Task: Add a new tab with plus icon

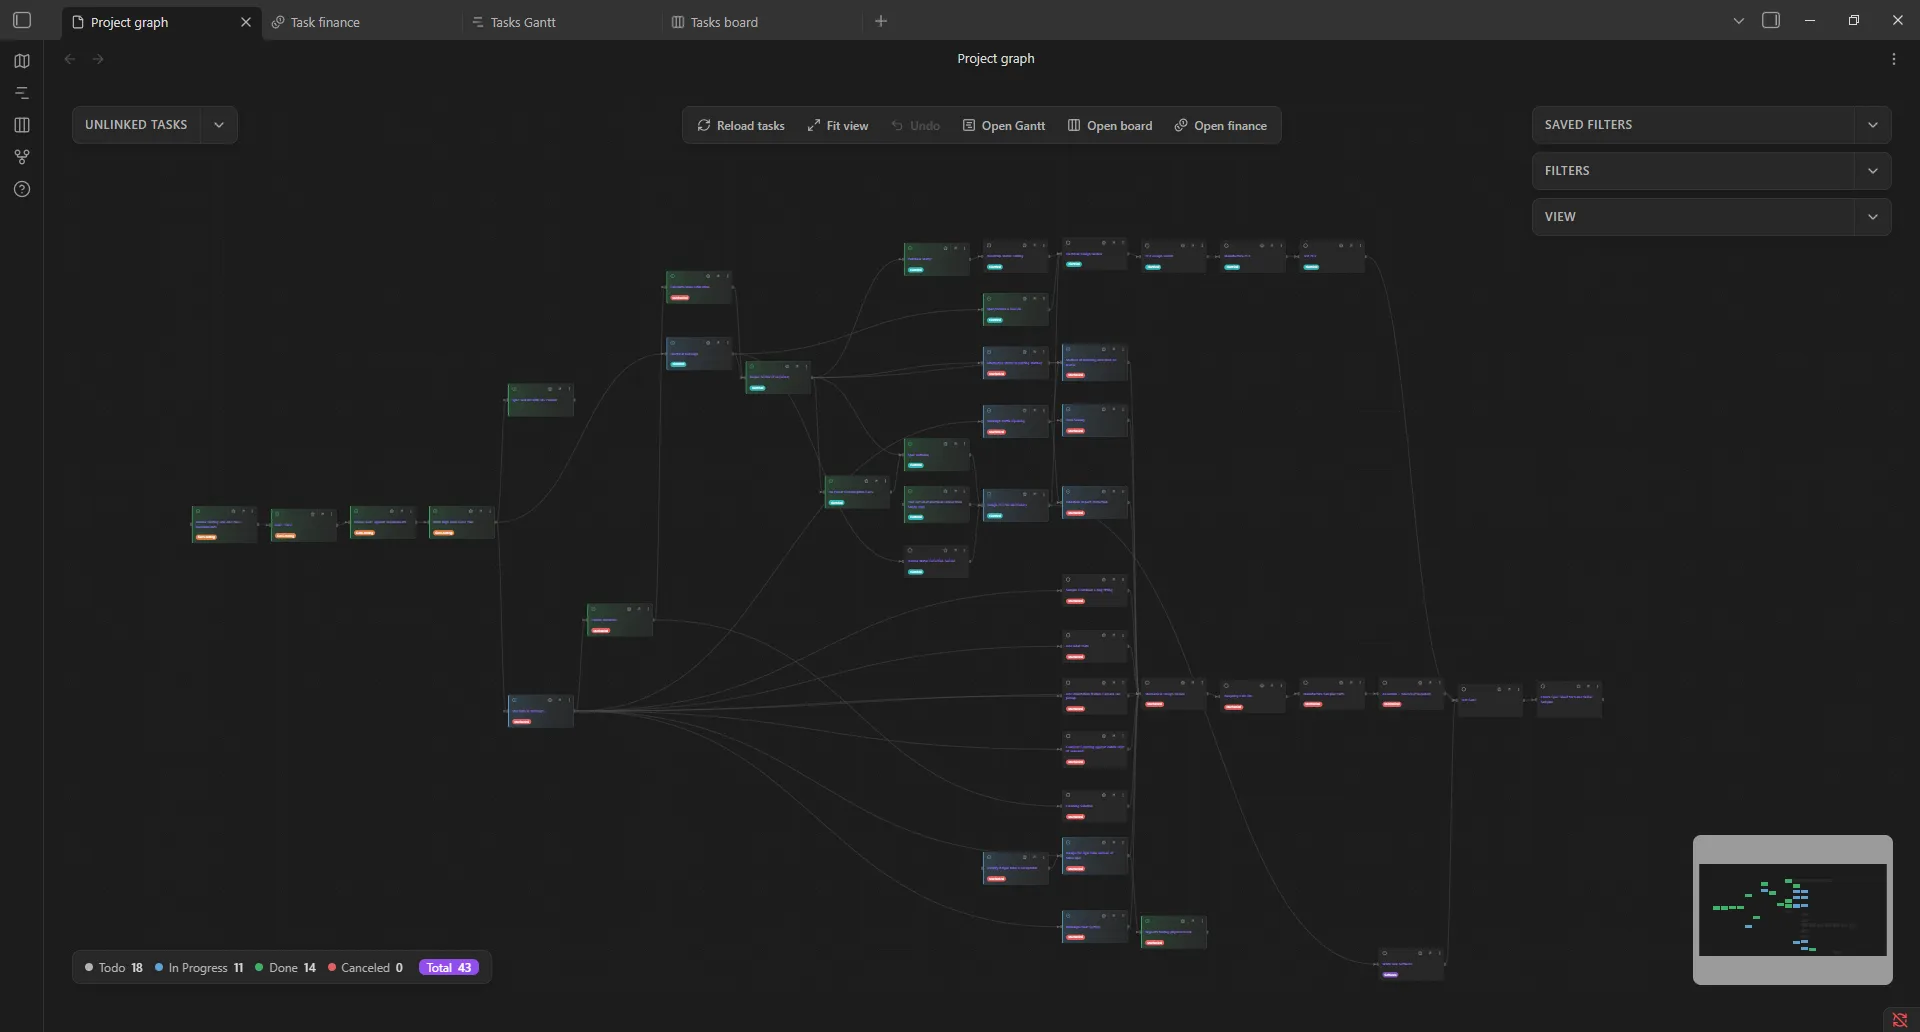Action: coord(881,21)
